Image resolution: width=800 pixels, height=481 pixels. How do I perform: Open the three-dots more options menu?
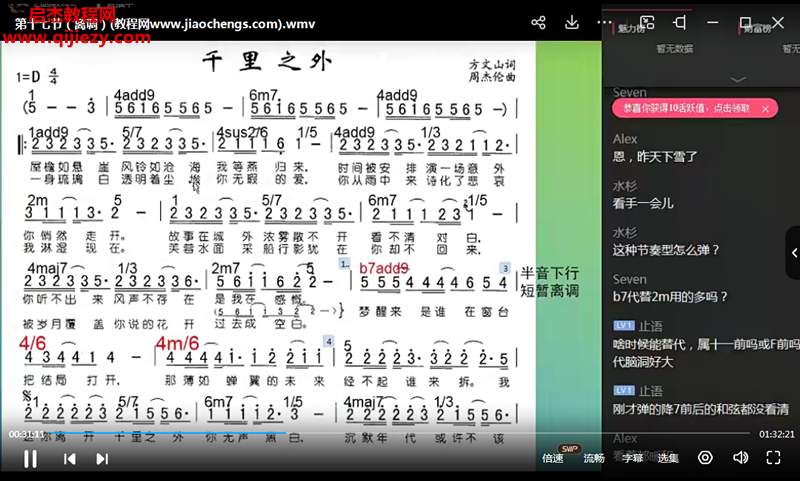[605, 22]
